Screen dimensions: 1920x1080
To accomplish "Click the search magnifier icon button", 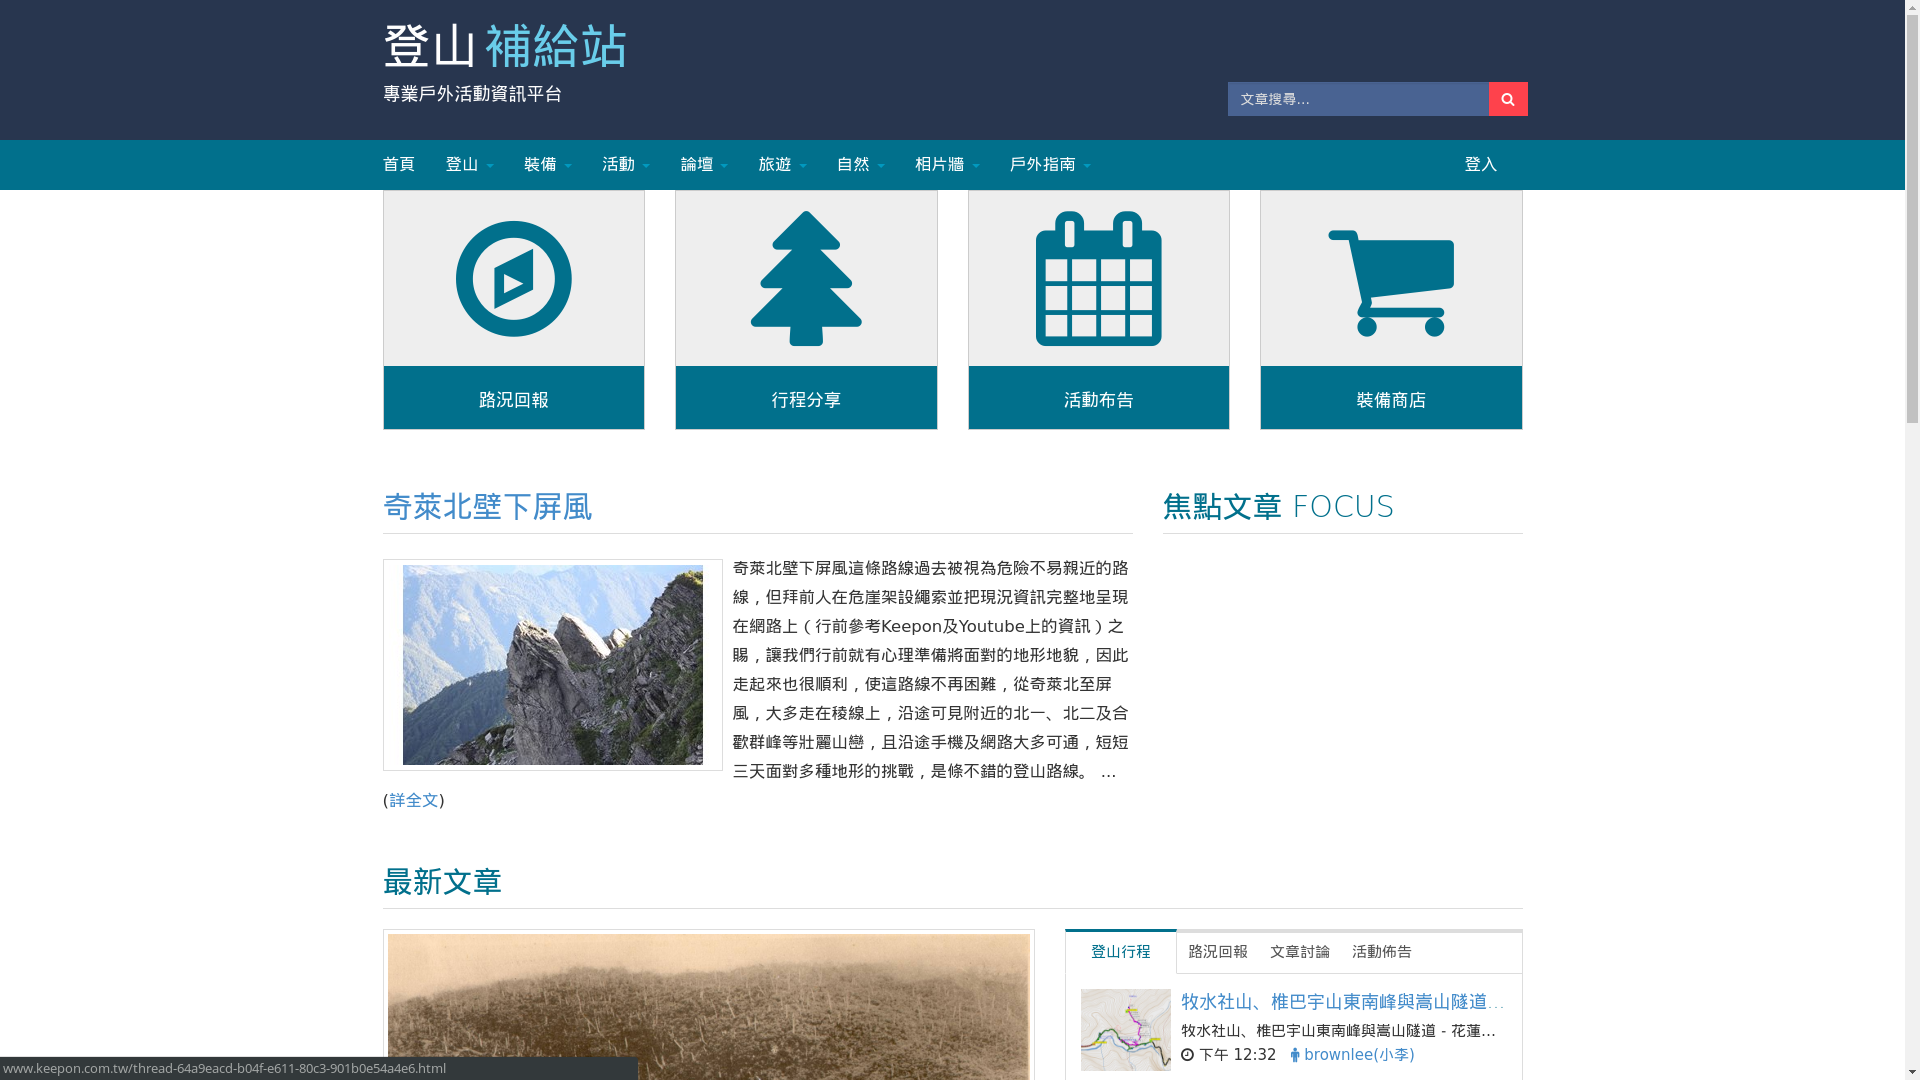I will 1507,99.
